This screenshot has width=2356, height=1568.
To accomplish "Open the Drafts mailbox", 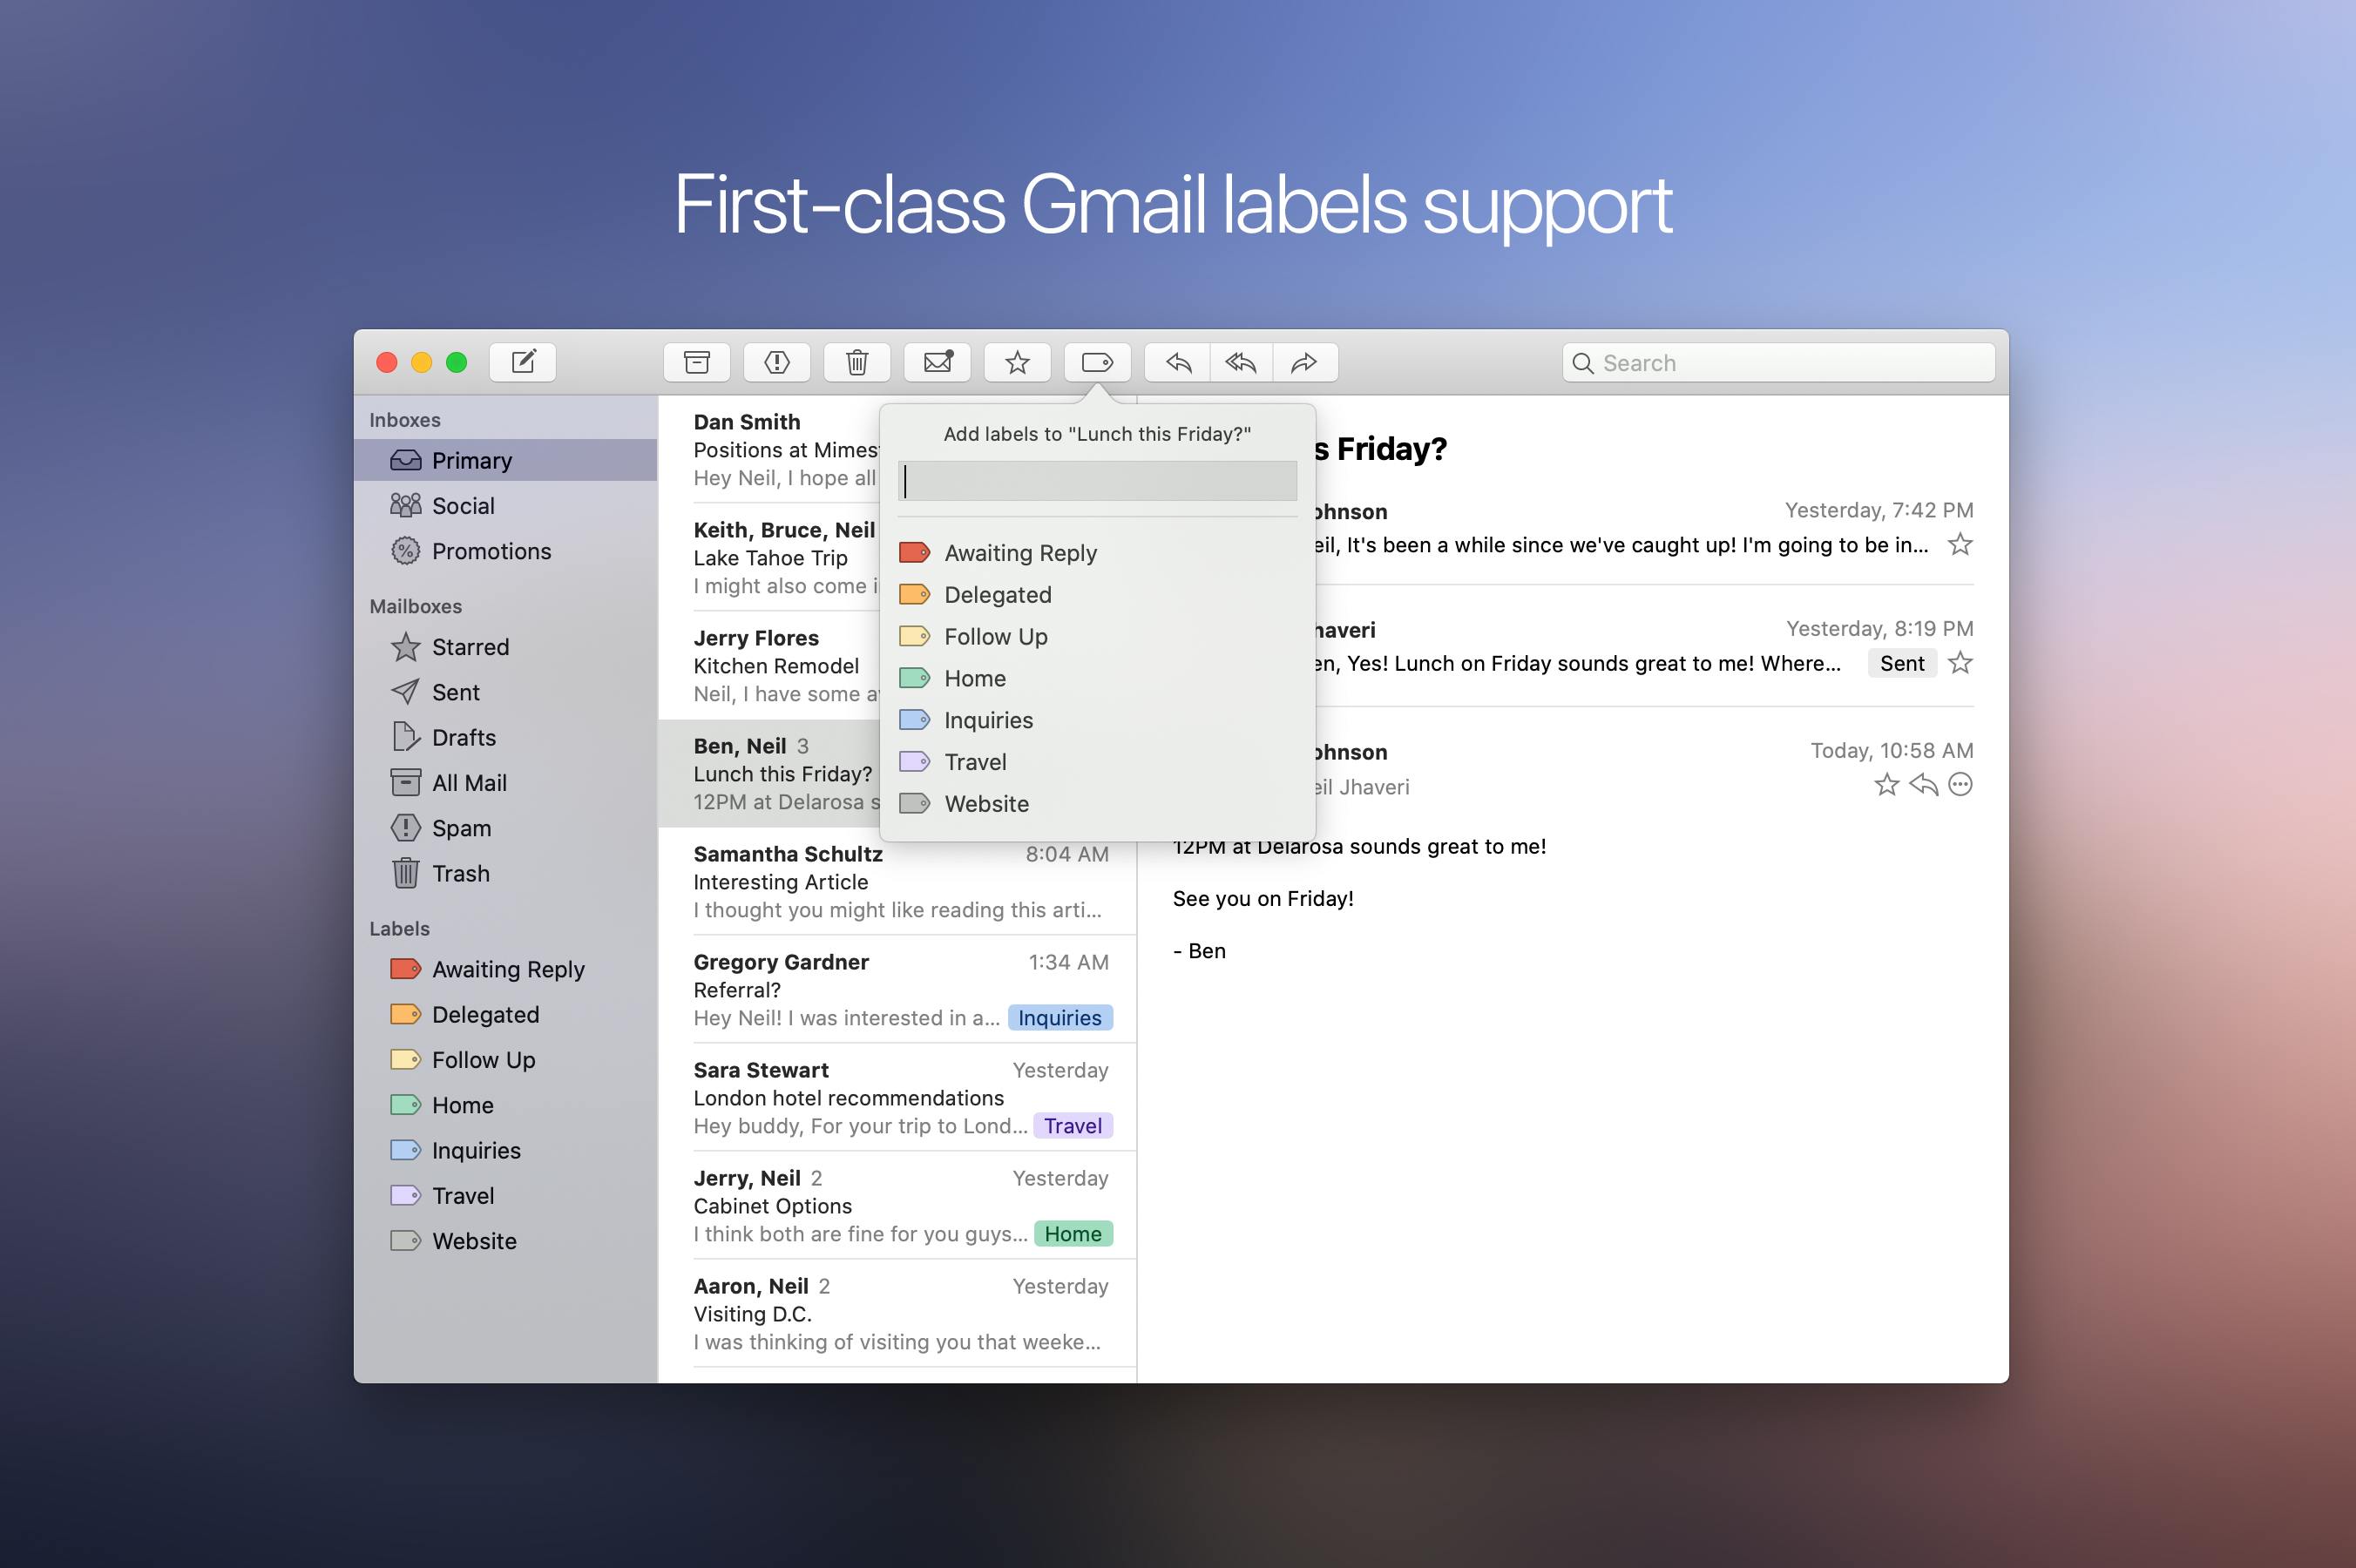I will click(x=506, y=737).
